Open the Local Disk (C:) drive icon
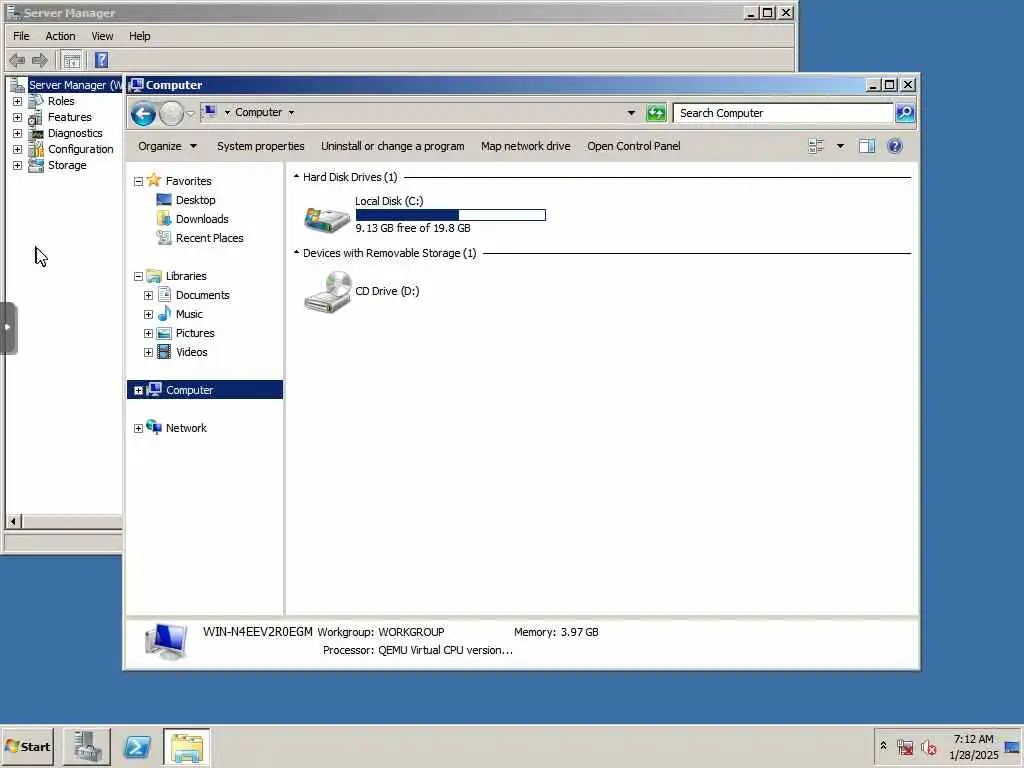This screenshot has width=1024, height=768. coord(327,219)
